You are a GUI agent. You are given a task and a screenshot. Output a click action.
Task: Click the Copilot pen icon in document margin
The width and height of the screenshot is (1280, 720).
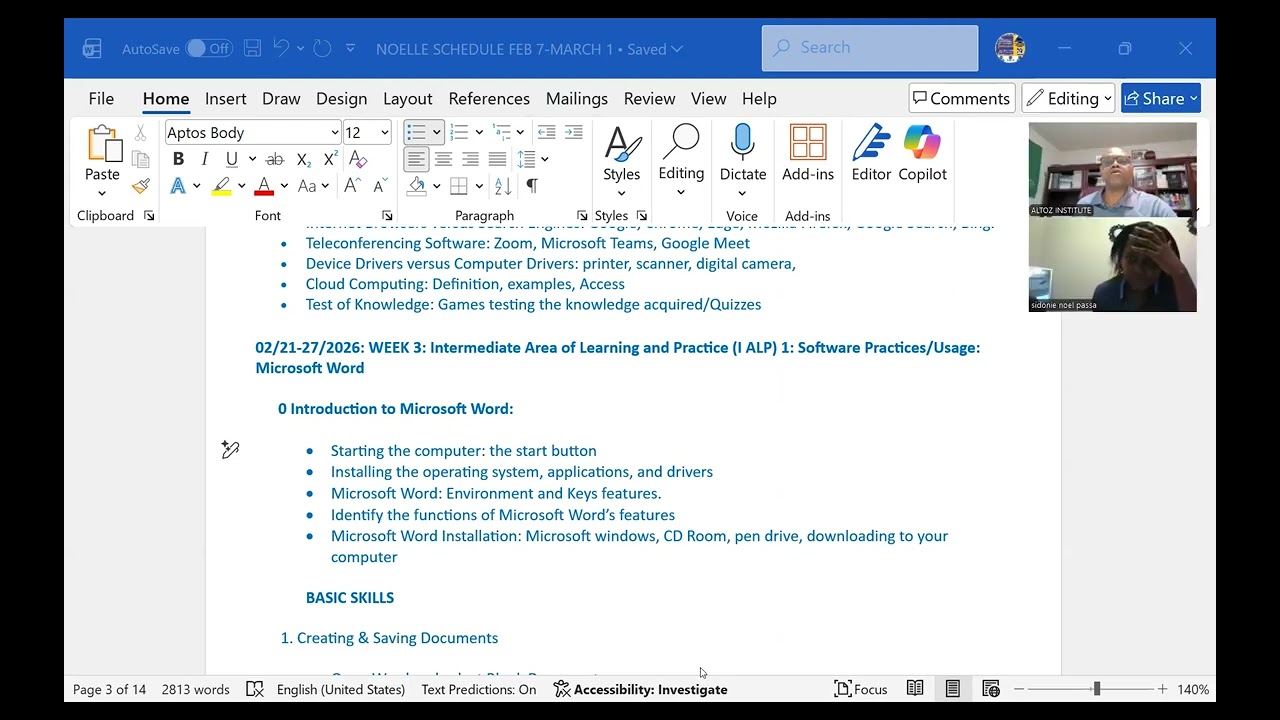230,450
